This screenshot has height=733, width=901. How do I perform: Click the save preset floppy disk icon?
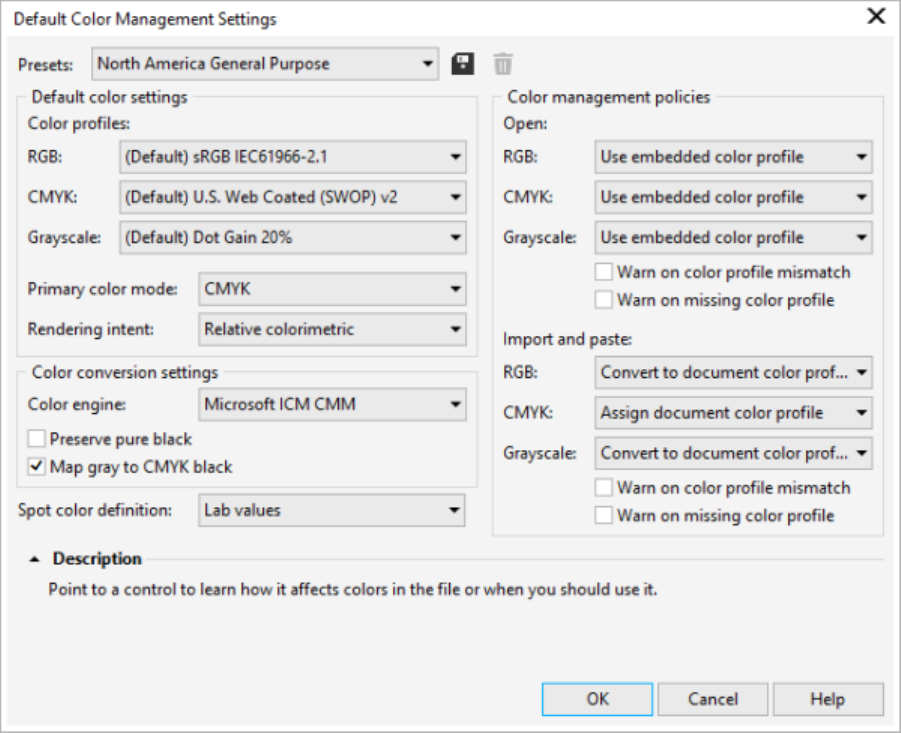pos(462,64)
